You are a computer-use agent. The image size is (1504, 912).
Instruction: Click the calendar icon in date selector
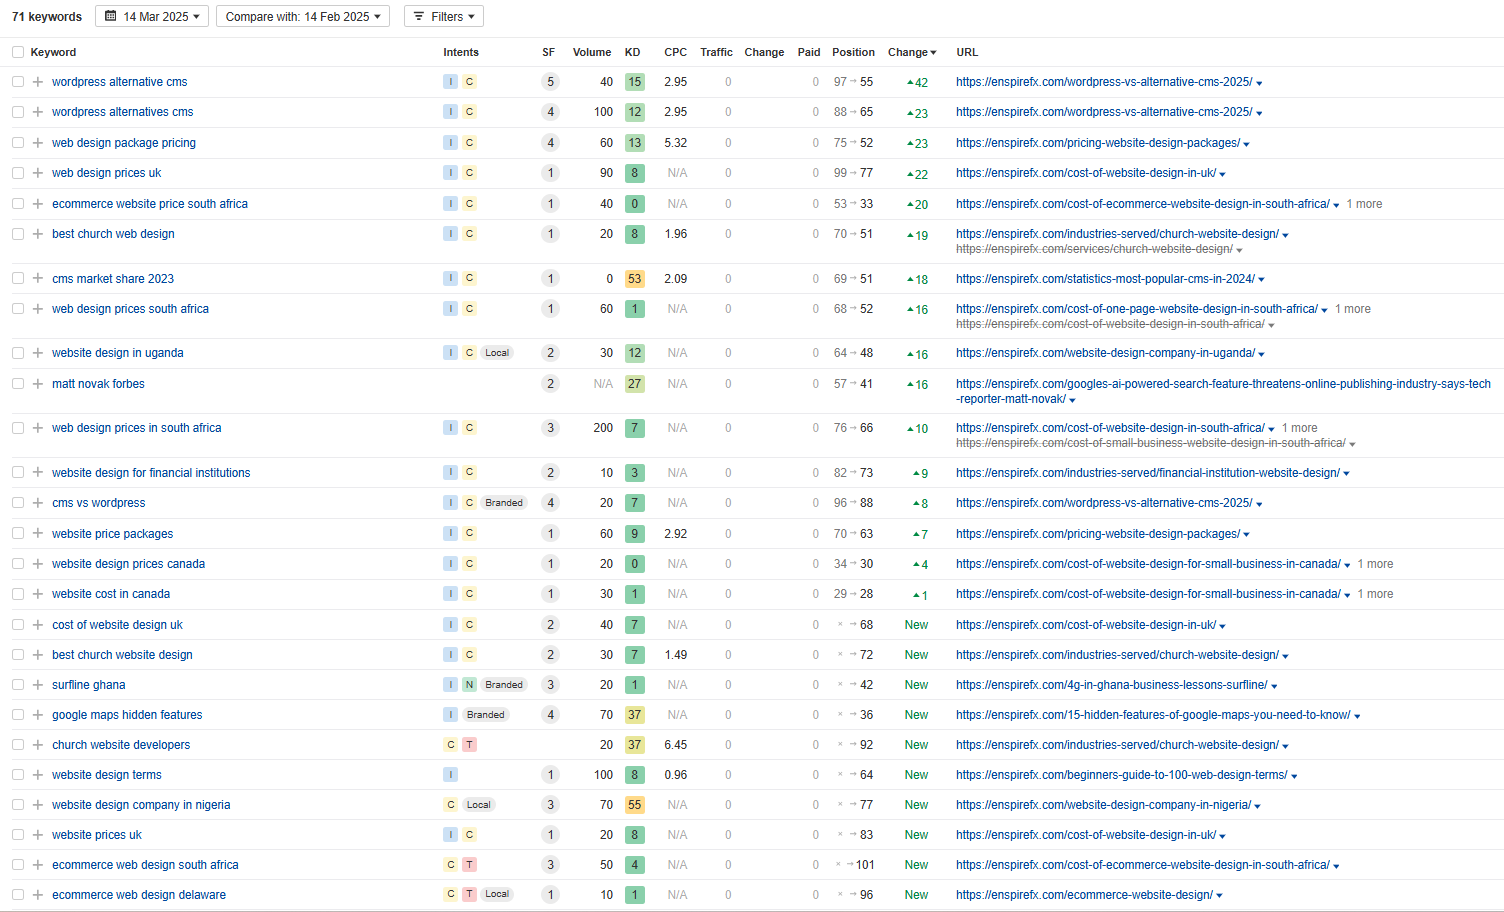(x=111, y=17)
